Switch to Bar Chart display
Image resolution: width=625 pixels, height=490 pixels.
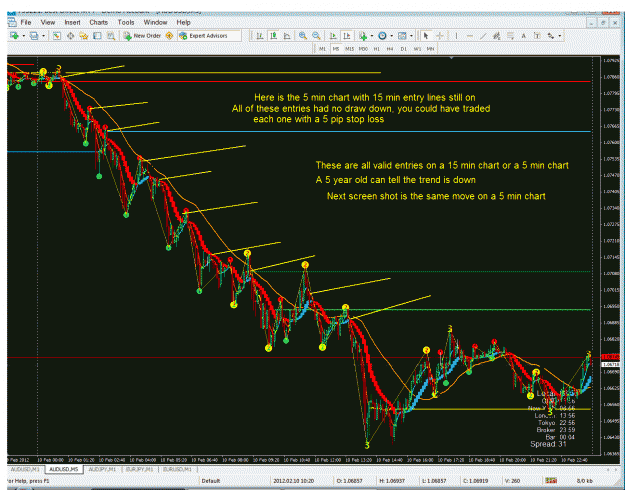pos(260,36)
